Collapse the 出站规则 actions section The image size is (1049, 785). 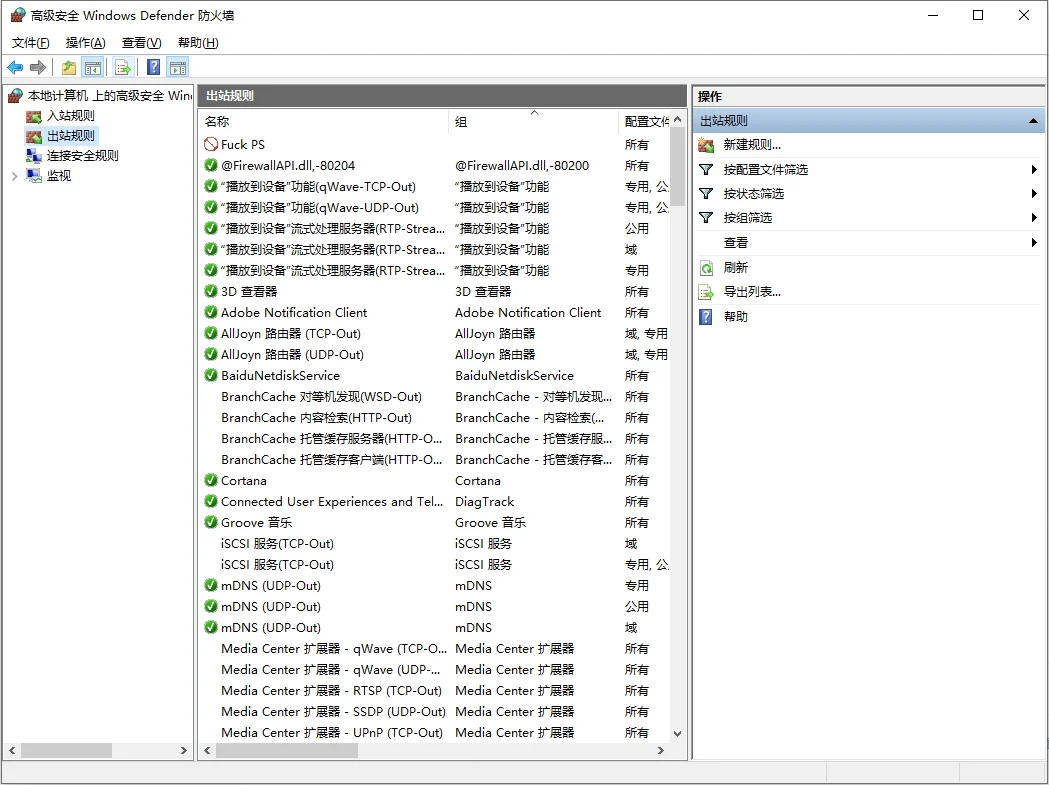(1033, 121)
